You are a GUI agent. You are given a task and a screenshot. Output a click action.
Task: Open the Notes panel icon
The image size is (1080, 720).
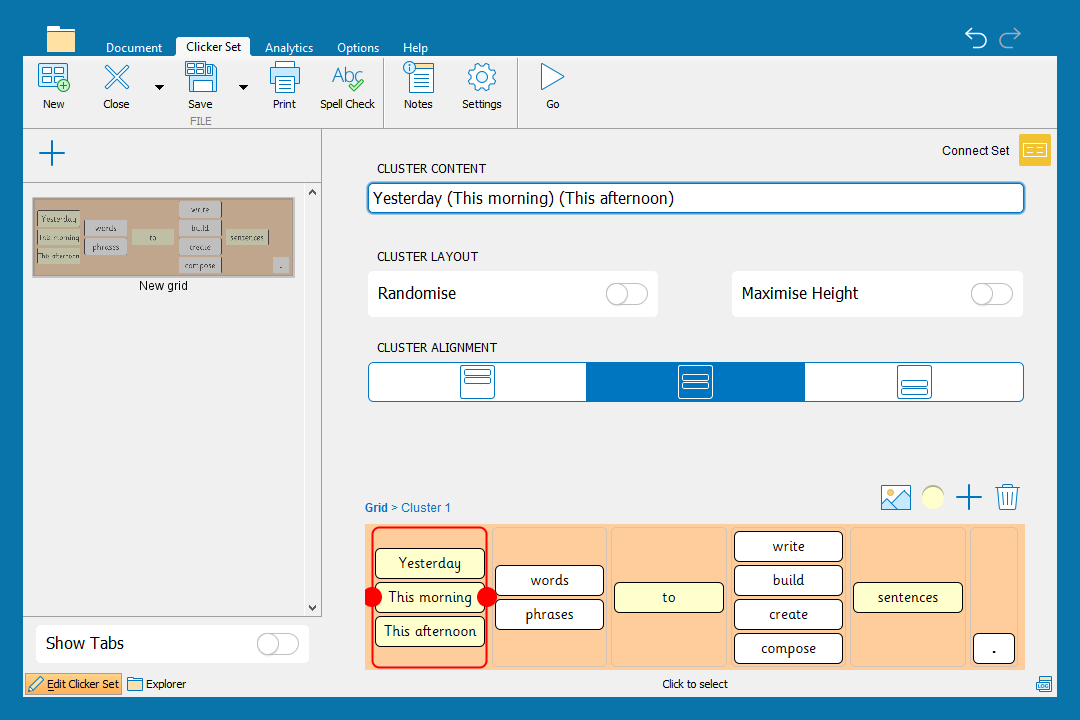click(x=418, y=78)
